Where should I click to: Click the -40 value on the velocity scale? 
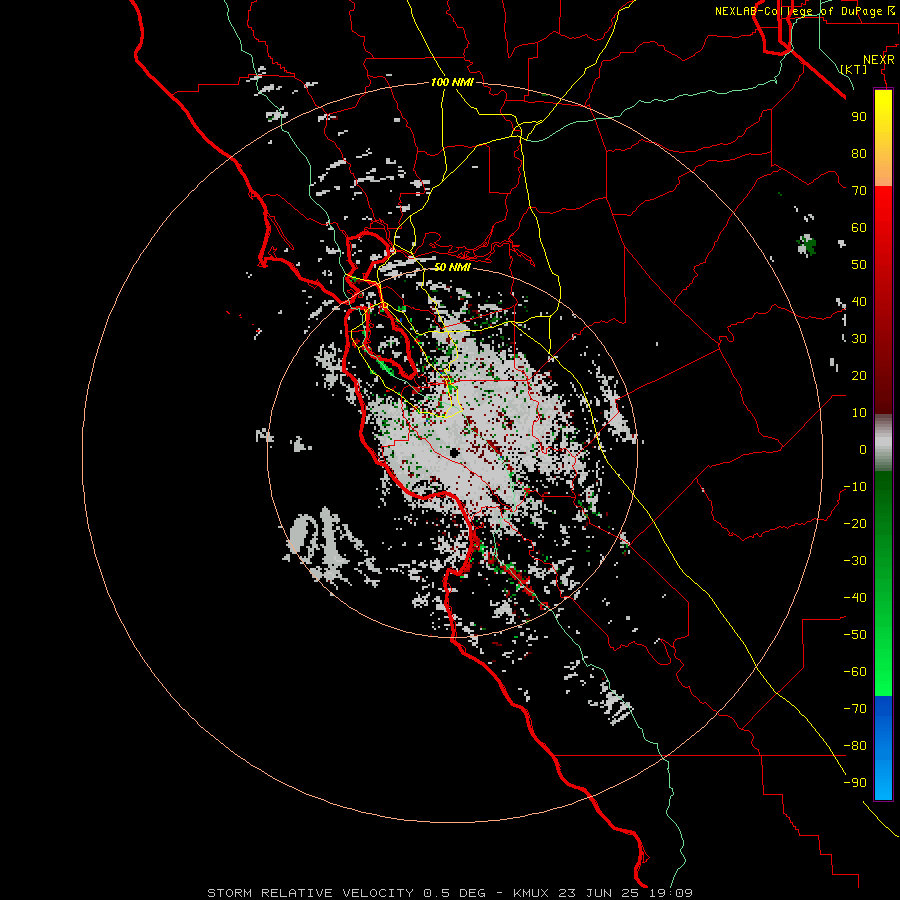point(855,598)
